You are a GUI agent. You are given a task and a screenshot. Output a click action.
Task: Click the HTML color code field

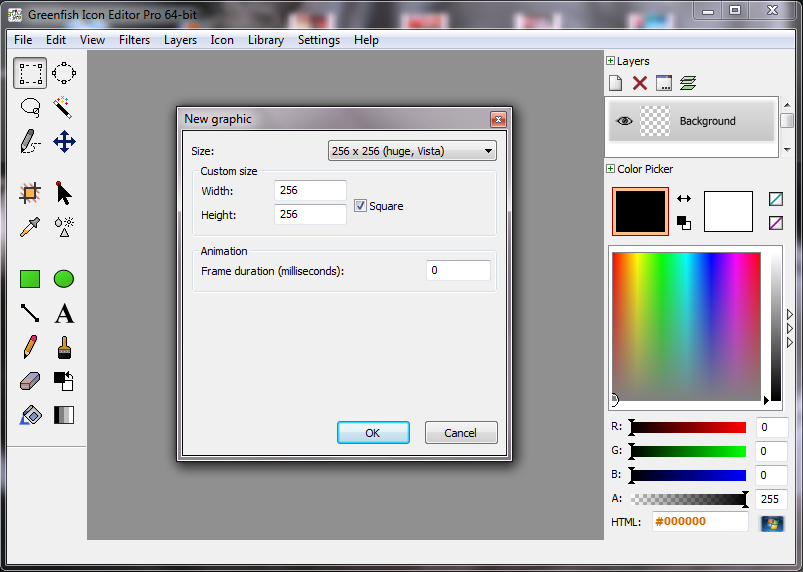[x=700, y=522]
